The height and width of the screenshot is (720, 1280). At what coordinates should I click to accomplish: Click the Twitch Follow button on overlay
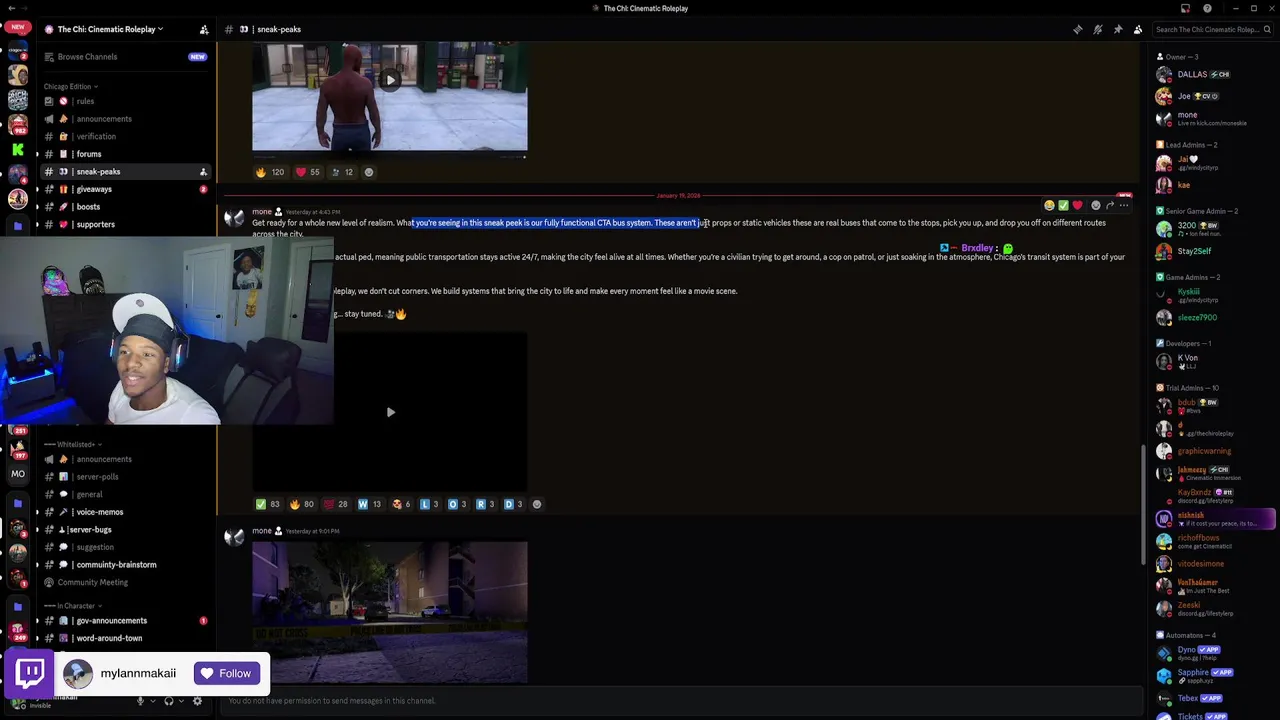click(227, 673)
